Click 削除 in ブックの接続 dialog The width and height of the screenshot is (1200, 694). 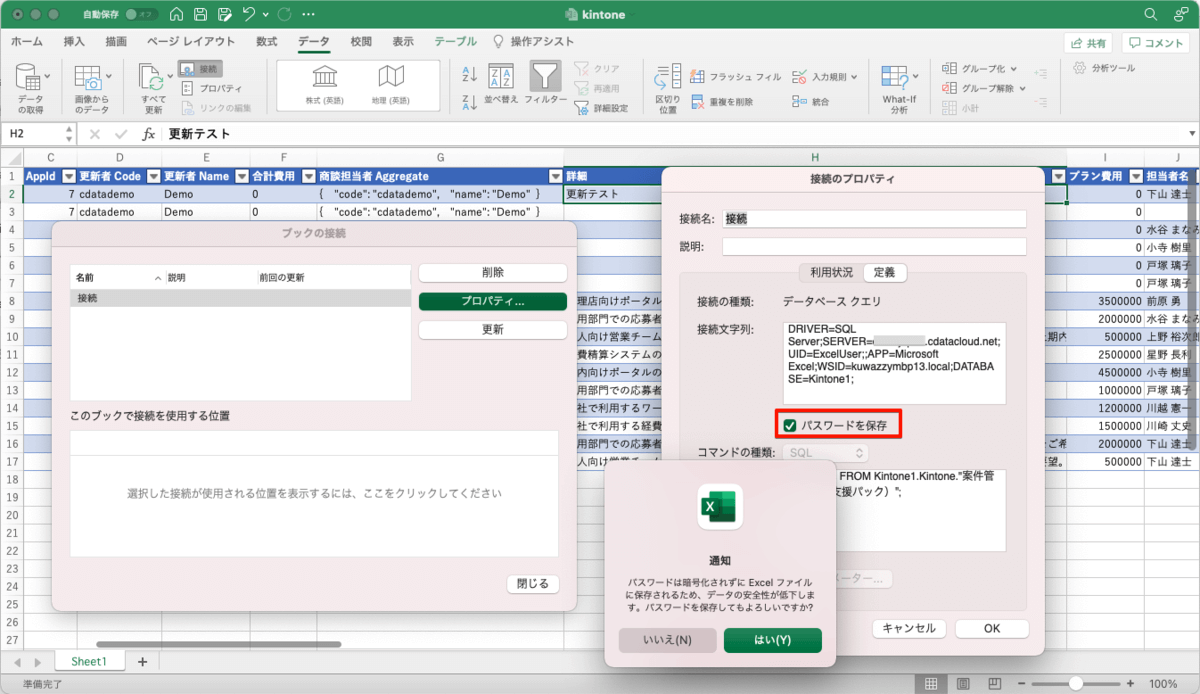click(x=493, y=273)
